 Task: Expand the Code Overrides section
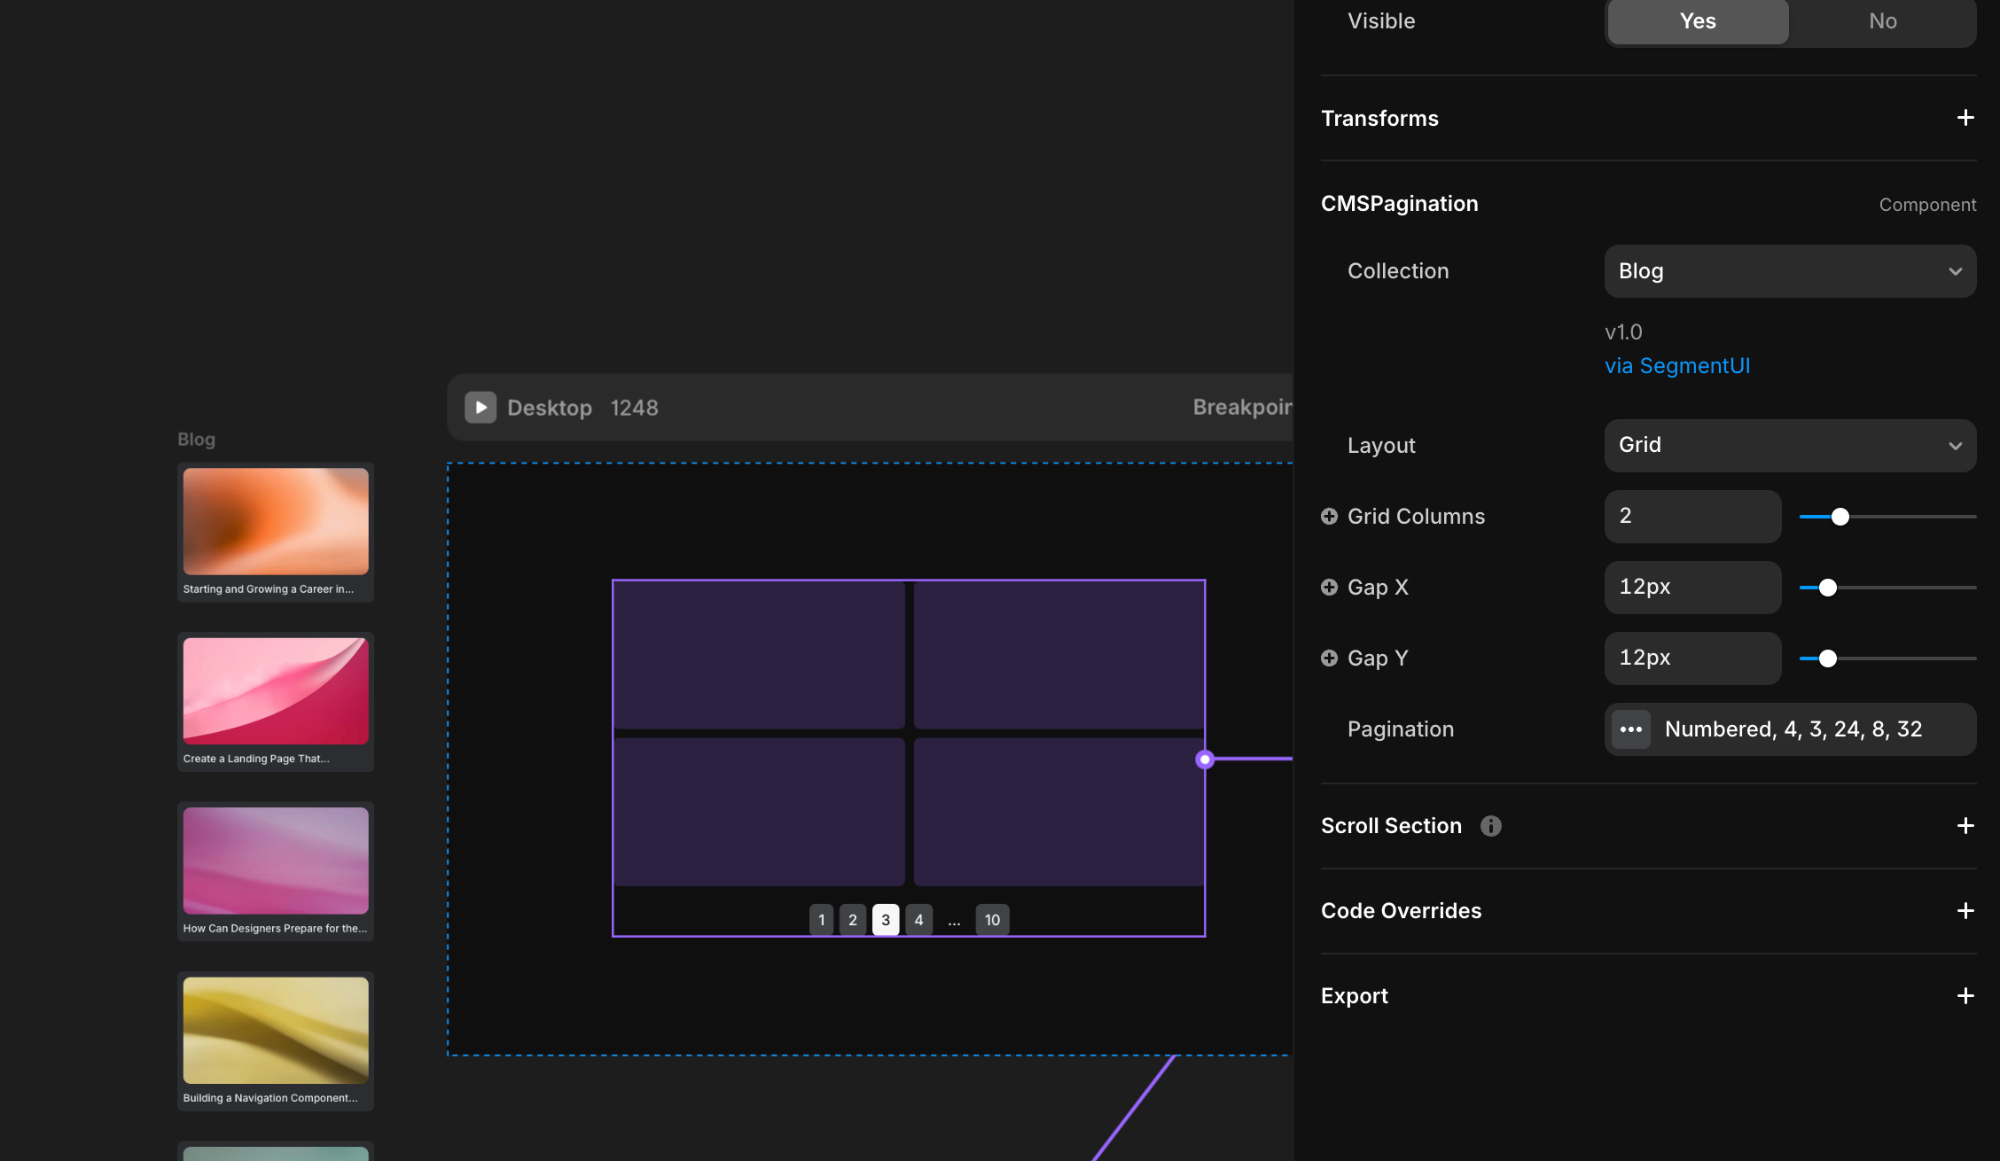point(1965,911)
